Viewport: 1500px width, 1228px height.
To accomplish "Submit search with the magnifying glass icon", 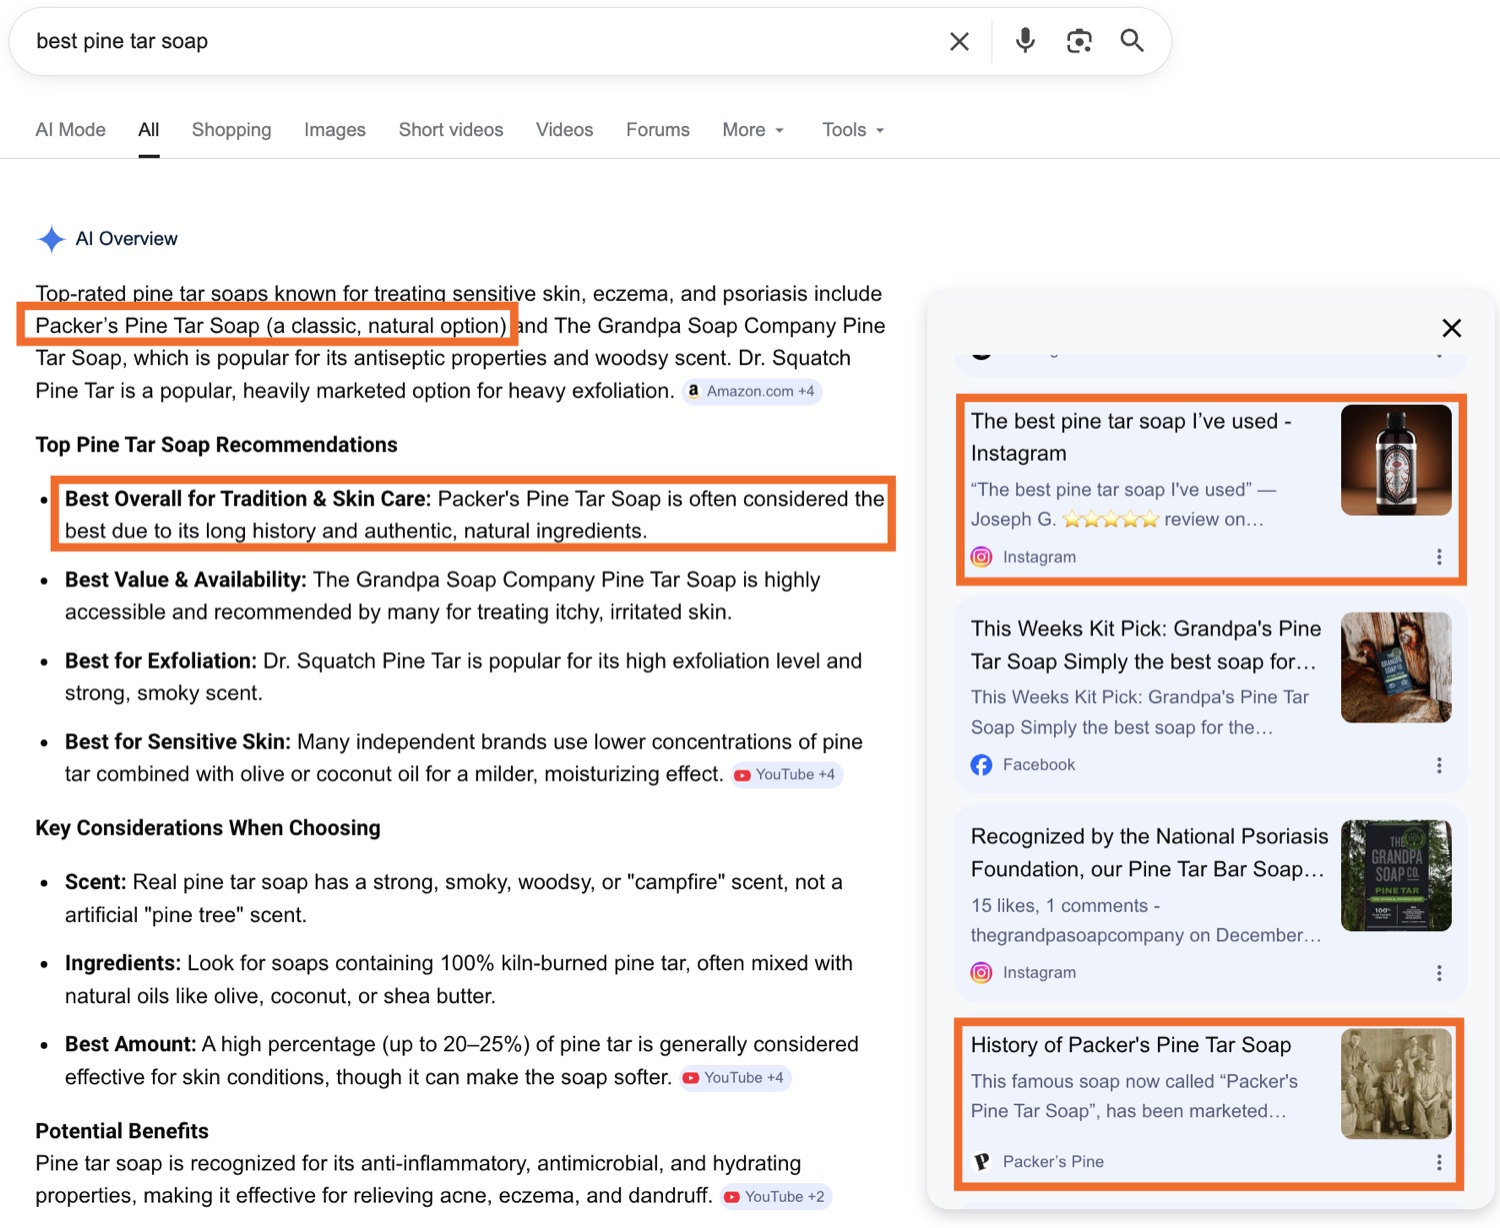I will (x=1132, y=41).
